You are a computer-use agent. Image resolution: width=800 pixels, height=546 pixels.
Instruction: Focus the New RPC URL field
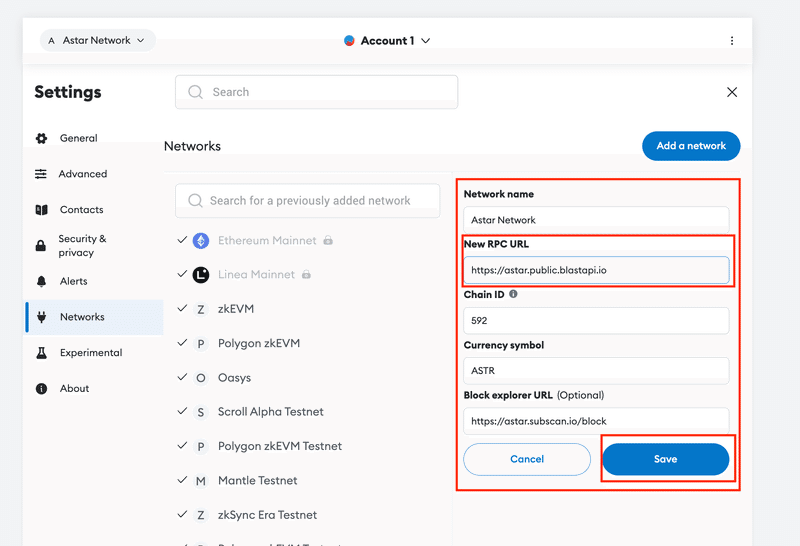tap(596, 270)
